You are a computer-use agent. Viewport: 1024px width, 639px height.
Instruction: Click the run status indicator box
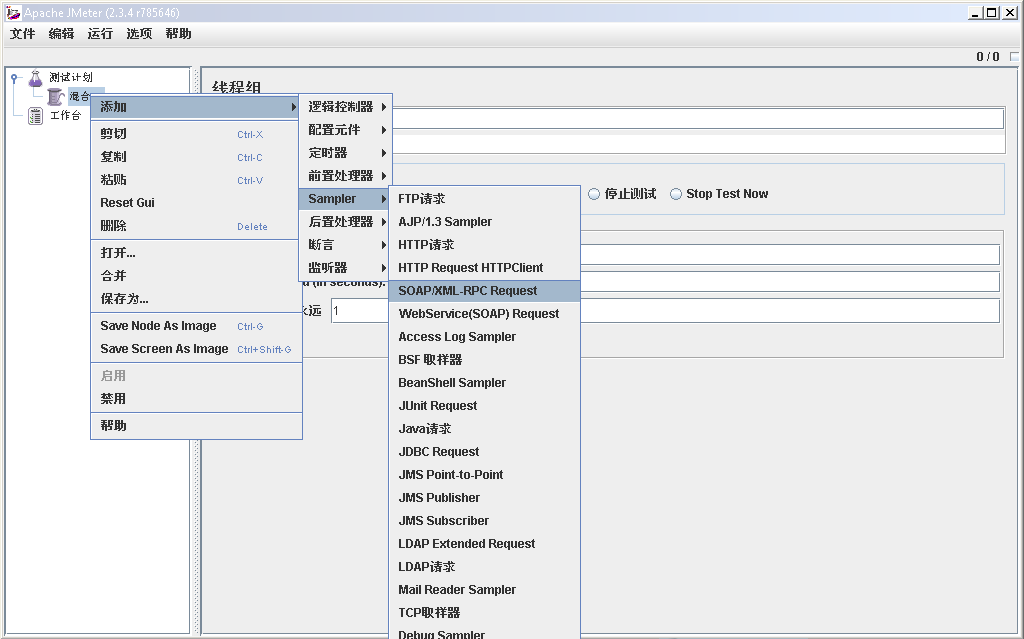pos(1015,57)
